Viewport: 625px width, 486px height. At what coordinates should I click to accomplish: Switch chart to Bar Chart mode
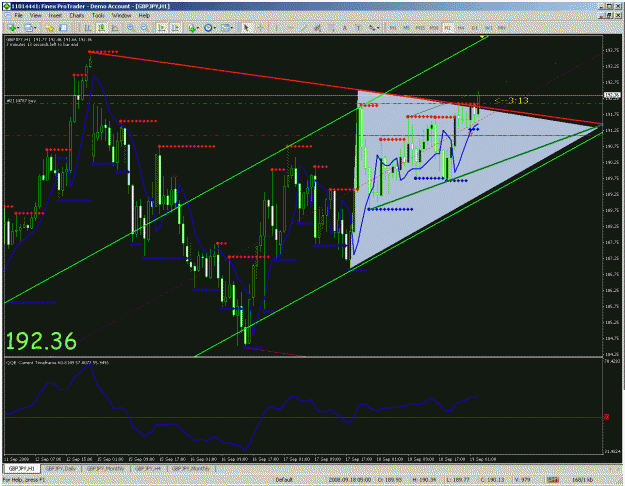coord(88,28)
